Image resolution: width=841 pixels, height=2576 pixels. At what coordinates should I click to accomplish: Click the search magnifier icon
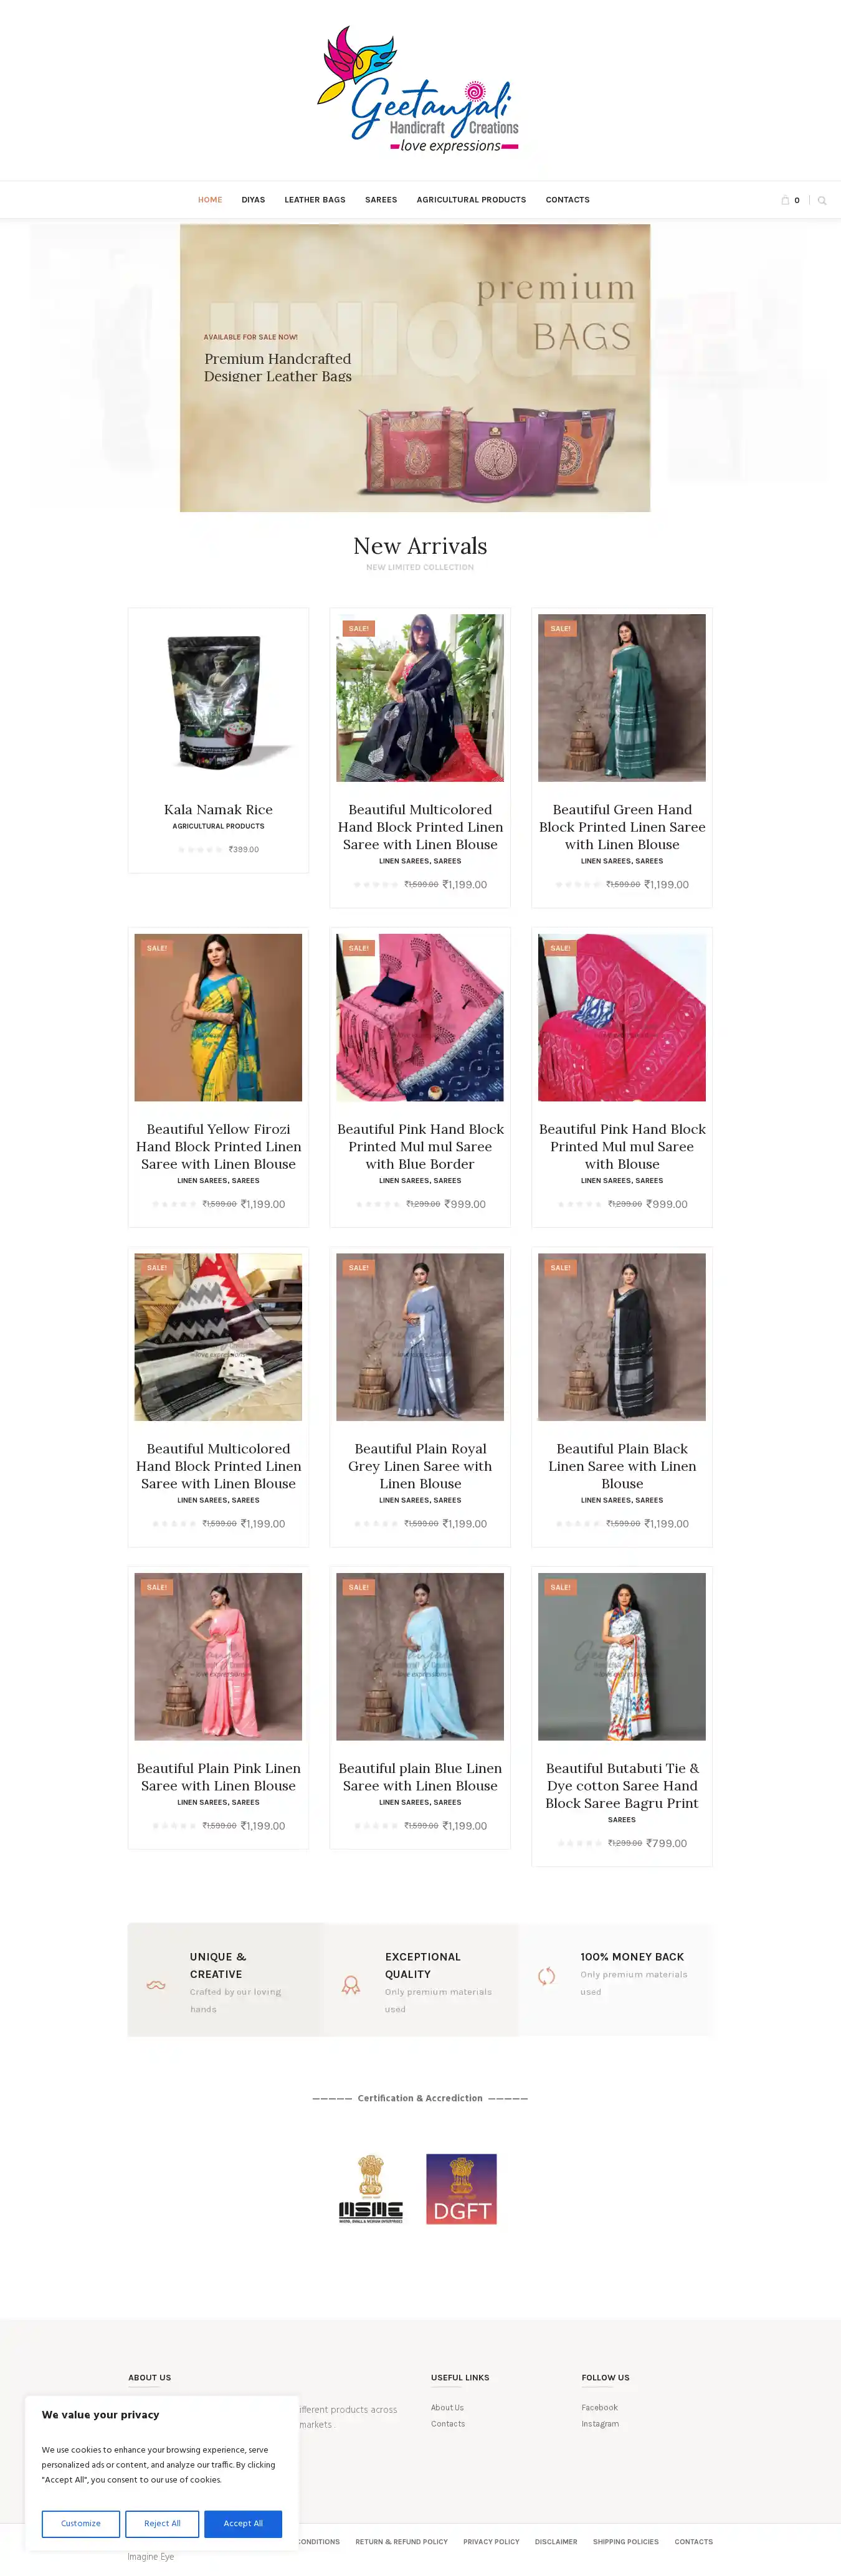click(x=822, y=200)
